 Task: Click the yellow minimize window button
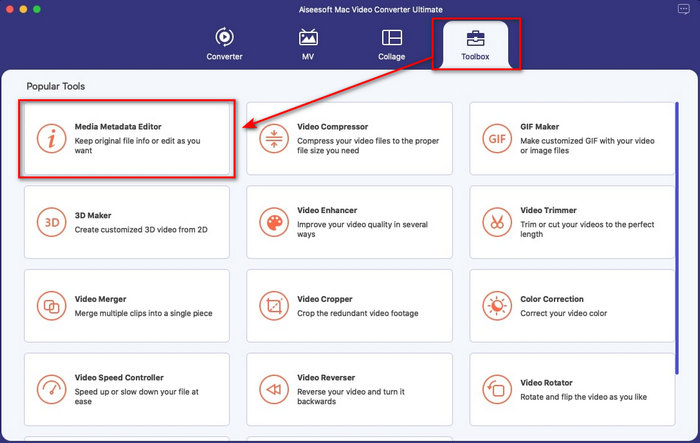23,9
